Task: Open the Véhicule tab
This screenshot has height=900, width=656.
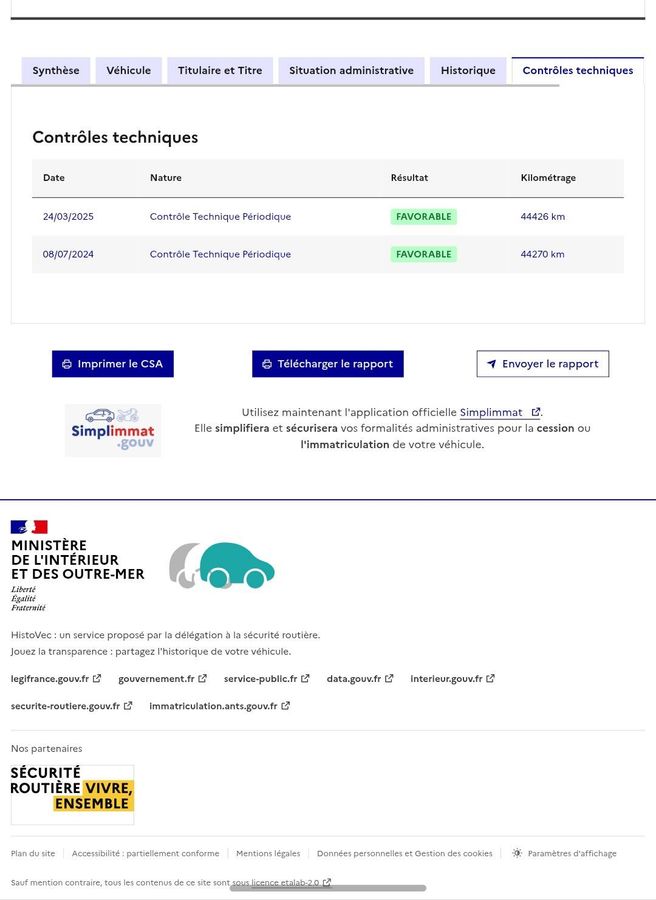Action: tap(129, 71)
